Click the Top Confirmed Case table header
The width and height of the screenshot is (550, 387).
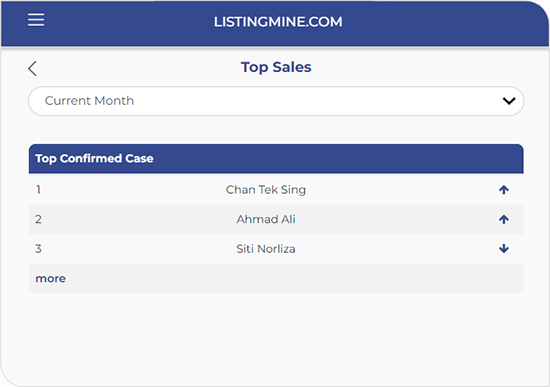click(276, 159)
